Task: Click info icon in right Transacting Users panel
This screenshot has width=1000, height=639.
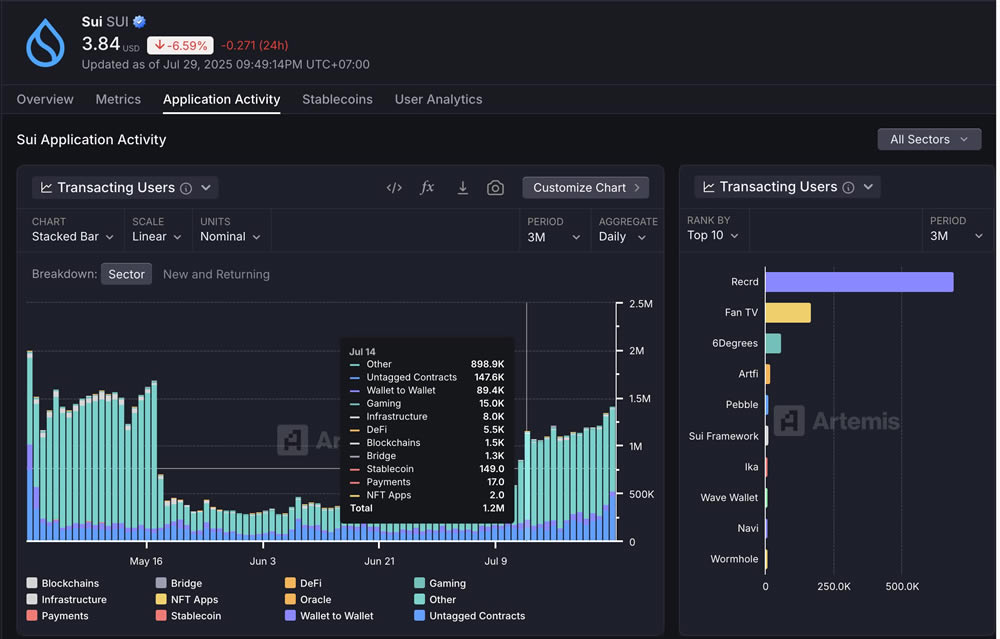Action: click(848, 188)
